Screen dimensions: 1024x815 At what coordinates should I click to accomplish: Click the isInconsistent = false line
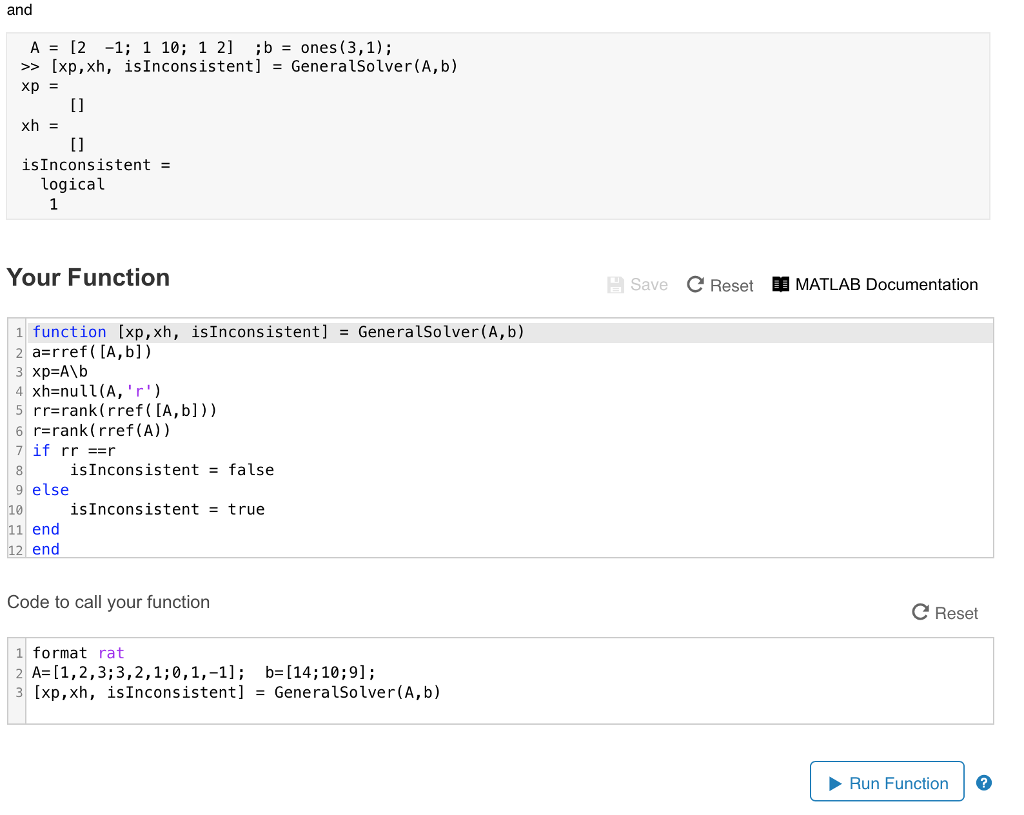171,470
